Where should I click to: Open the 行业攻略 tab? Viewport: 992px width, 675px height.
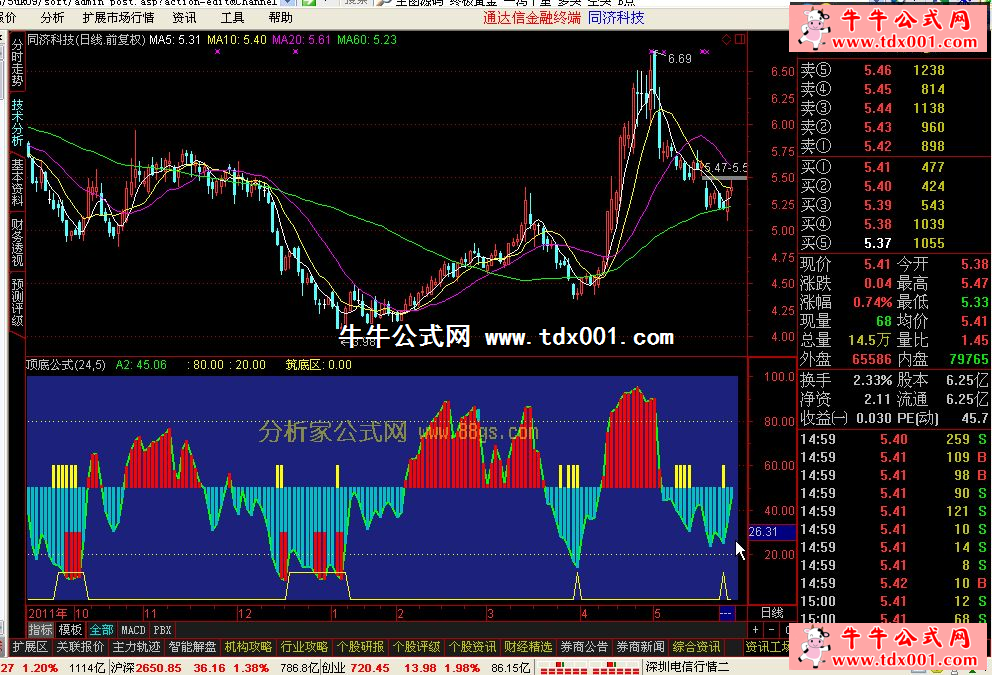pos(304,647)
